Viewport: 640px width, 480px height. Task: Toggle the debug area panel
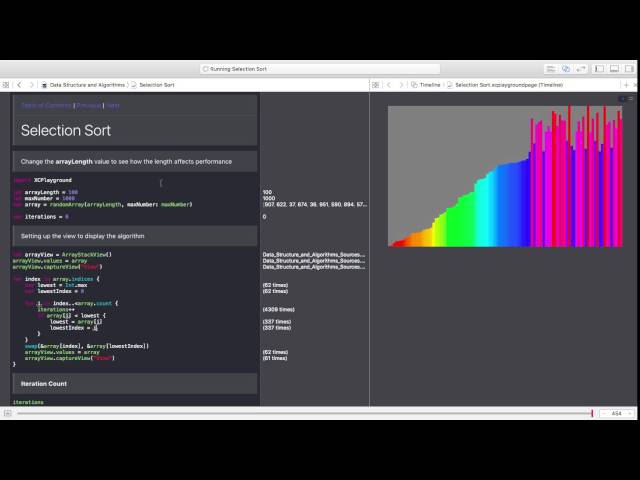click(614, 69)
